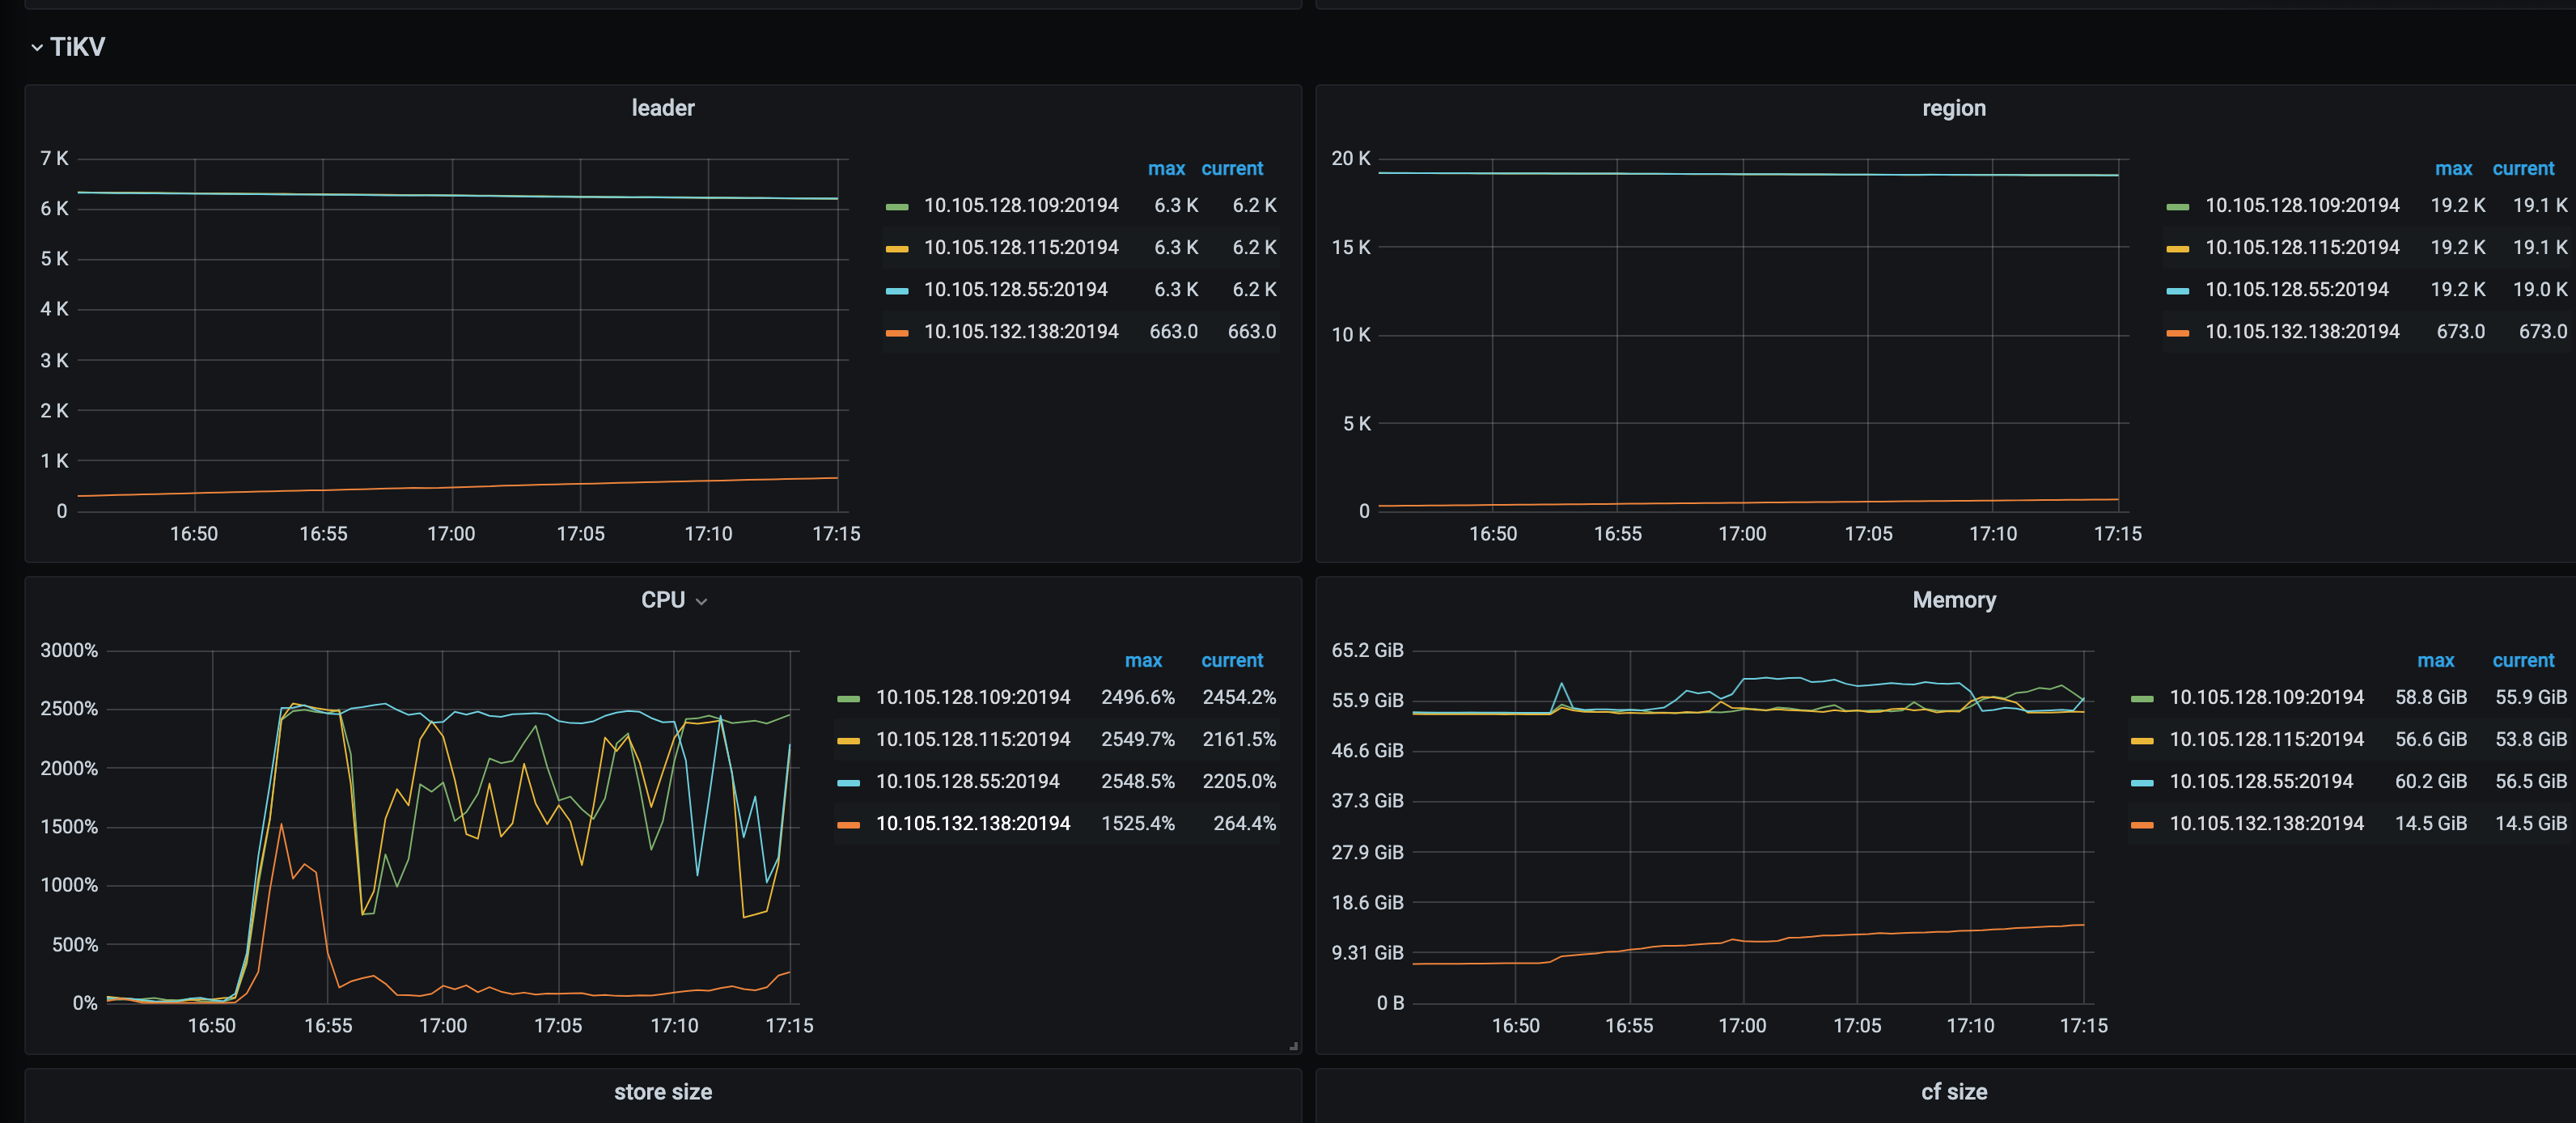
Task: Click the cf size panel title
Action: [x=1953, y=1092]
